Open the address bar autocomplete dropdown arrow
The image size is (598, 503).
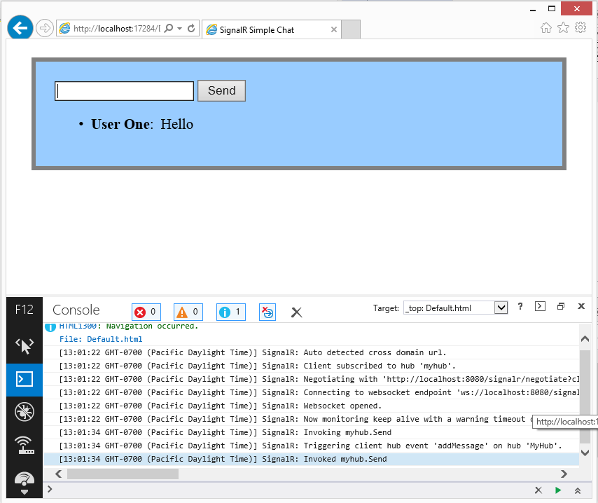[180, 29]
